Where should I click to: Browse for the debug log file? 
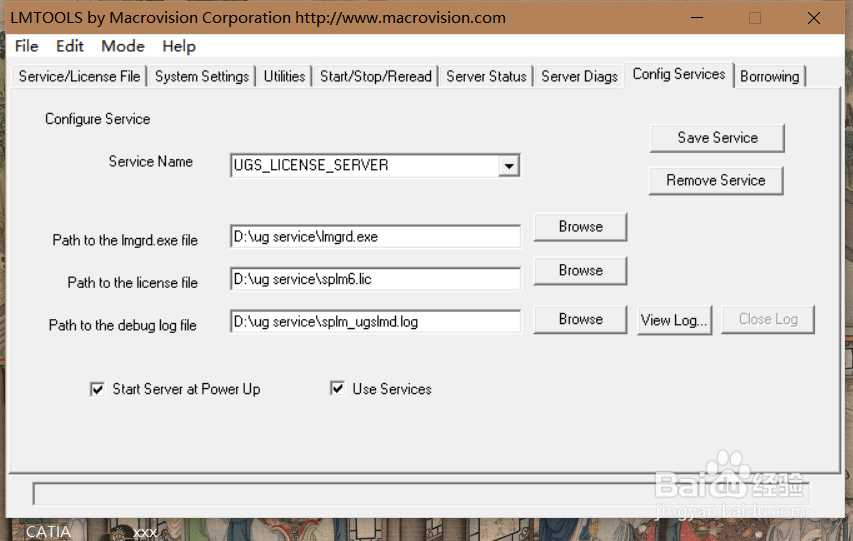coord(580,319)
